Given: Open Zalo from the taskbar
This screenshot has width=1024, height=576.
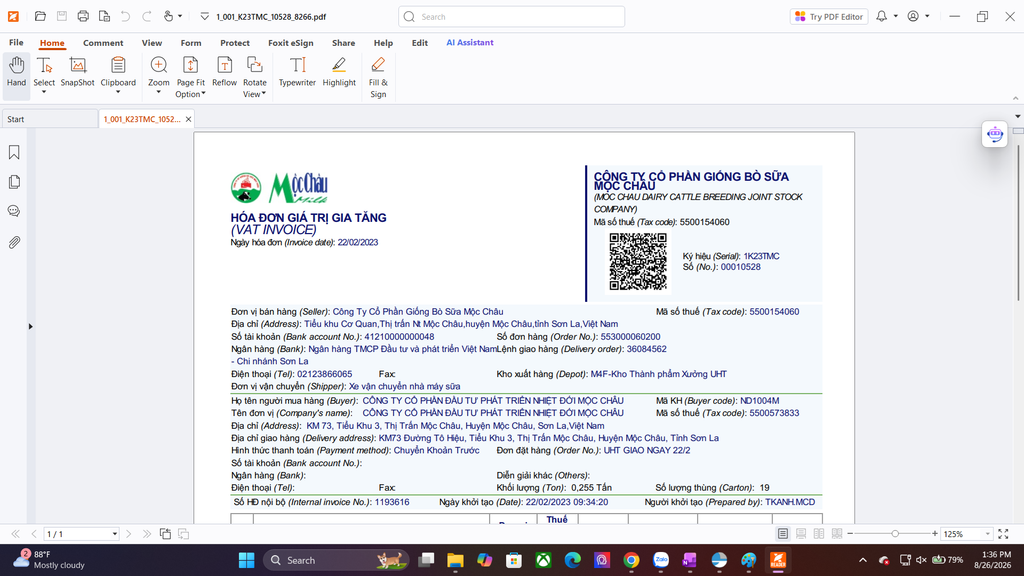Looking at the screenshot, I should tap(661, 560).
